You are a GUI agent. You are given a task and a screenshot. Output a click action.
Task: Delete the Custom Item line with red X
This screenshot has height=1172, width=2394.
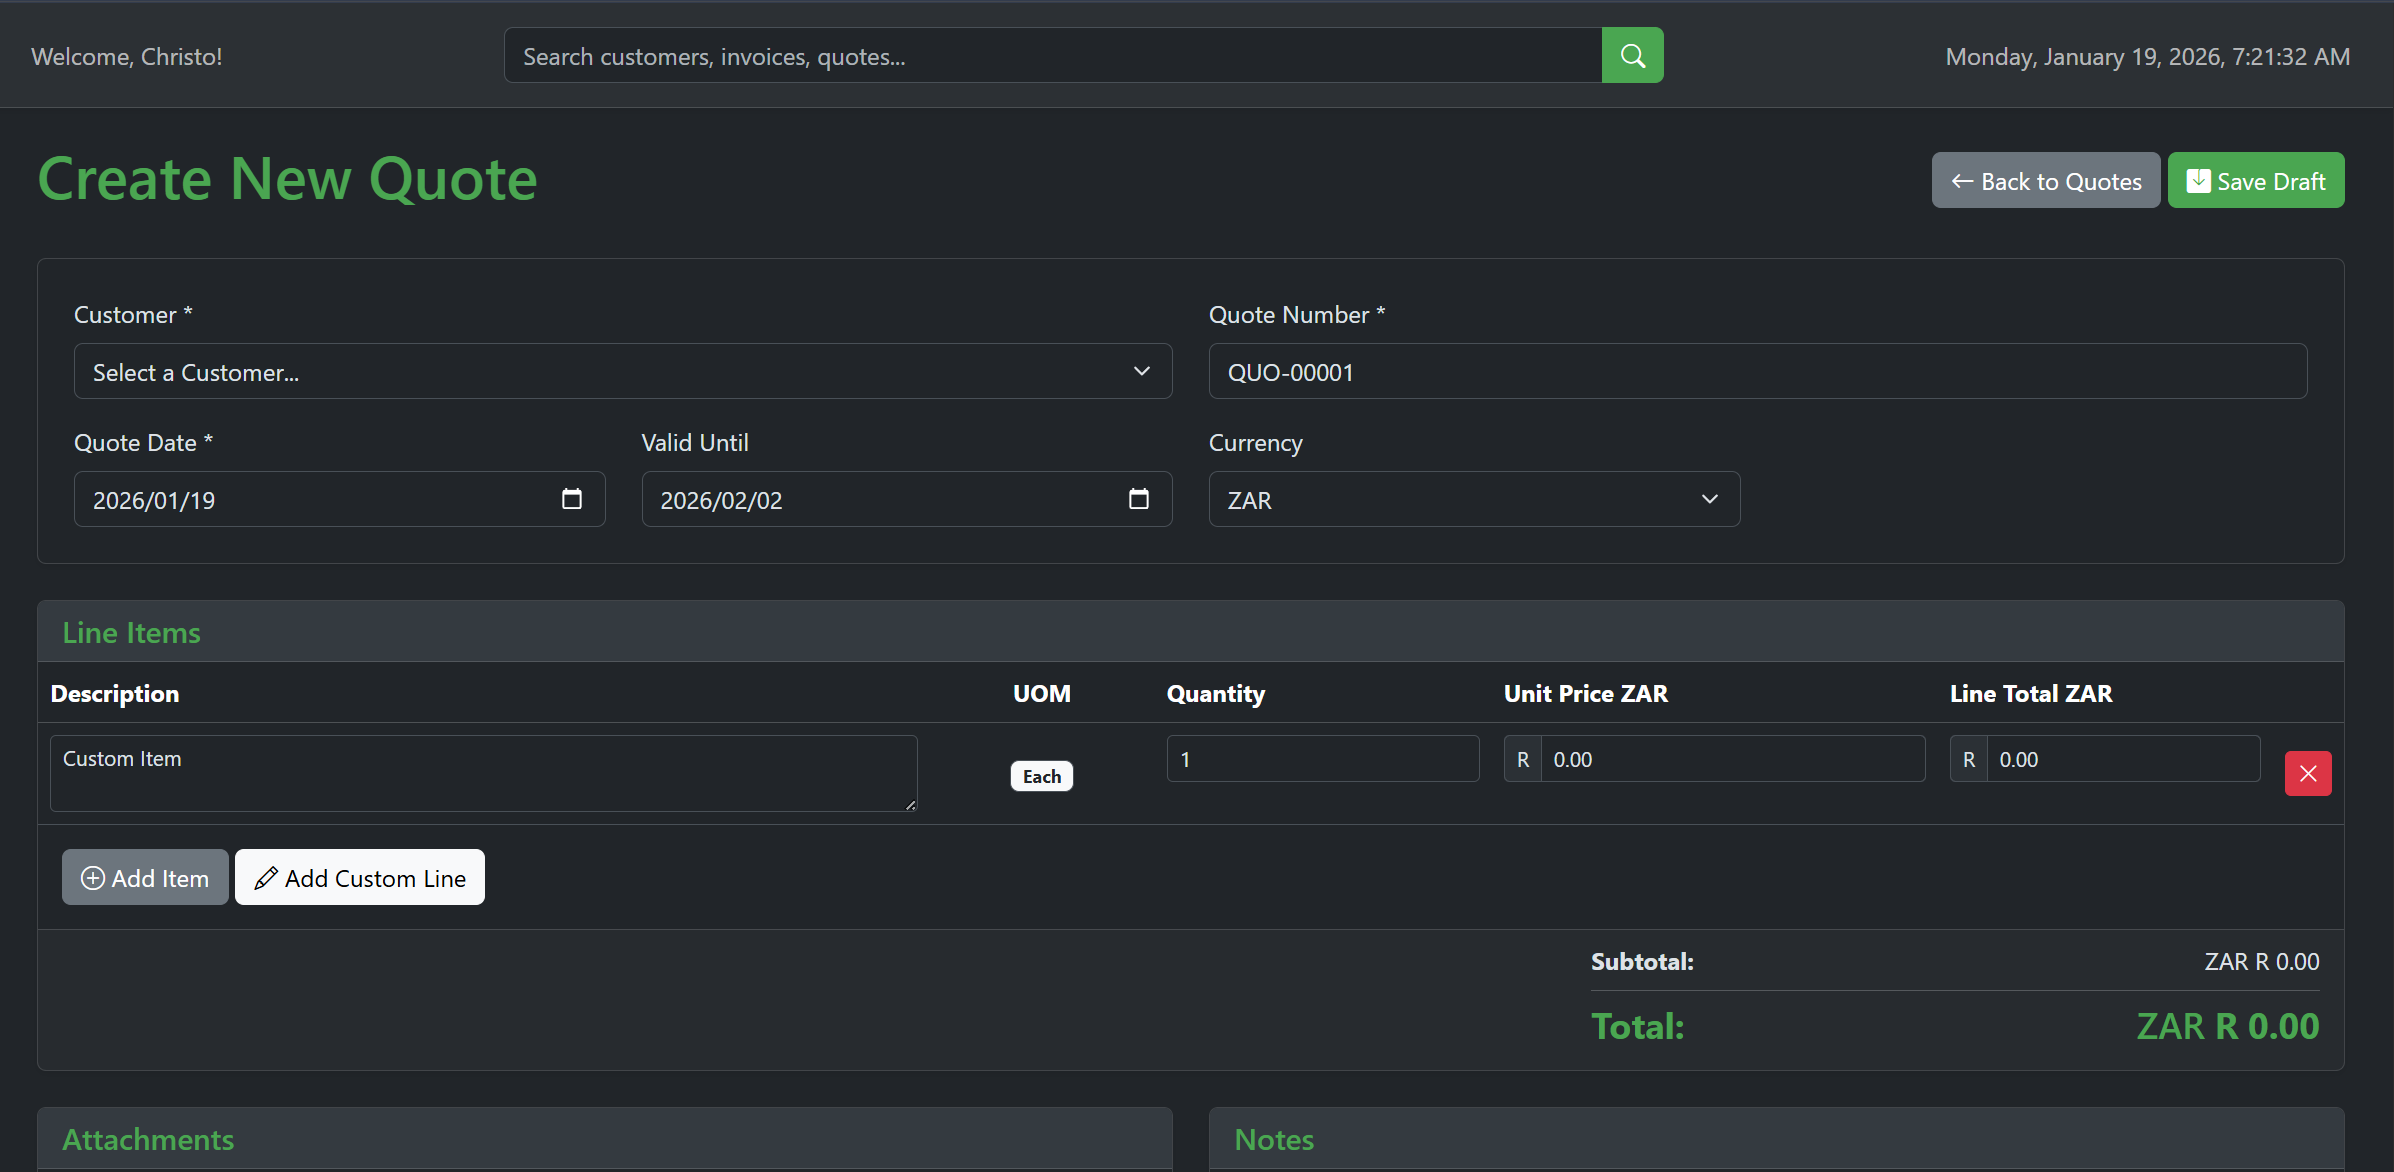click(x=2307, y=773)
